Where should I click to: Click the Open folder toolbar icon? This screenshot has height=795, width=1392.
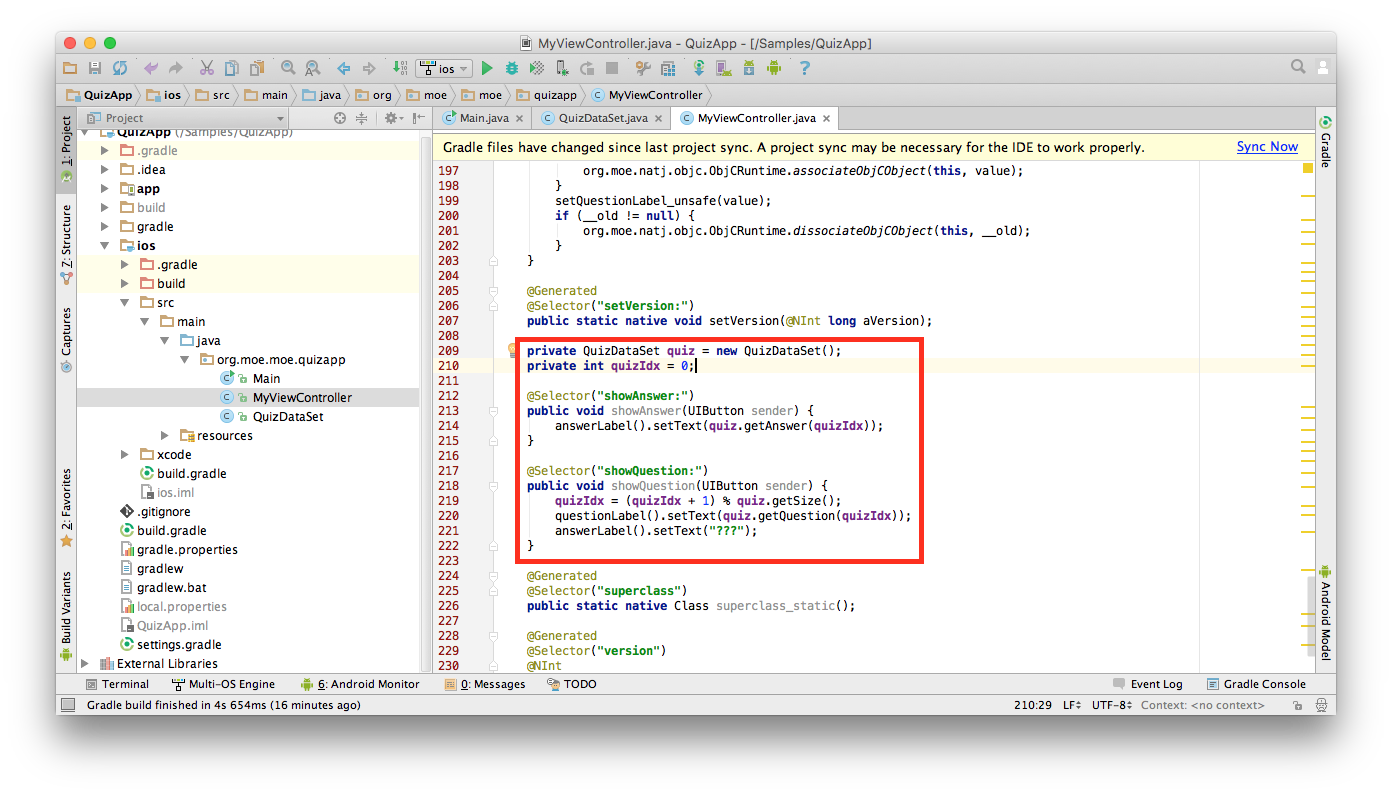70,68
